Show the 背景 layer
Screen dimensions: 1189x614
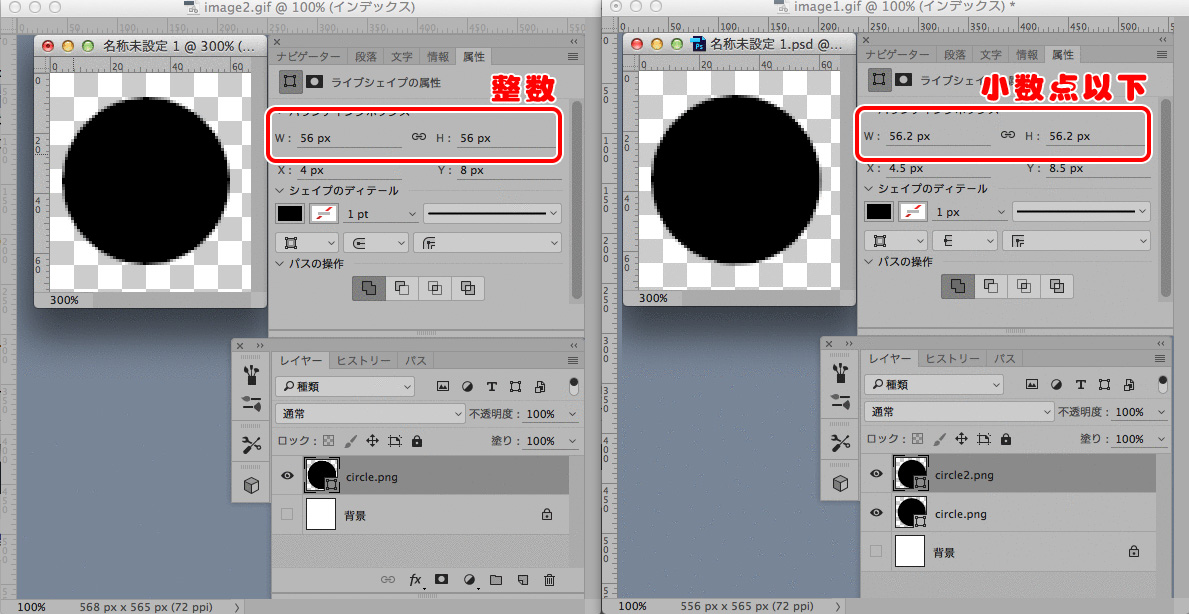[287, 513]
